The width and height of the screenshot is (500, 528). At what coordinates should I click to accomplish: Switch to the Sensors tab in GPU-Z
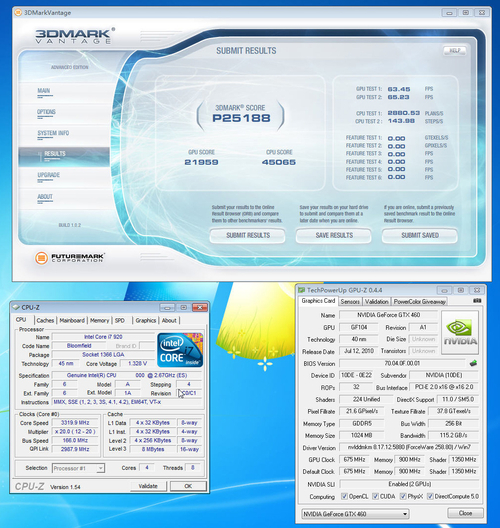point(350,301)
